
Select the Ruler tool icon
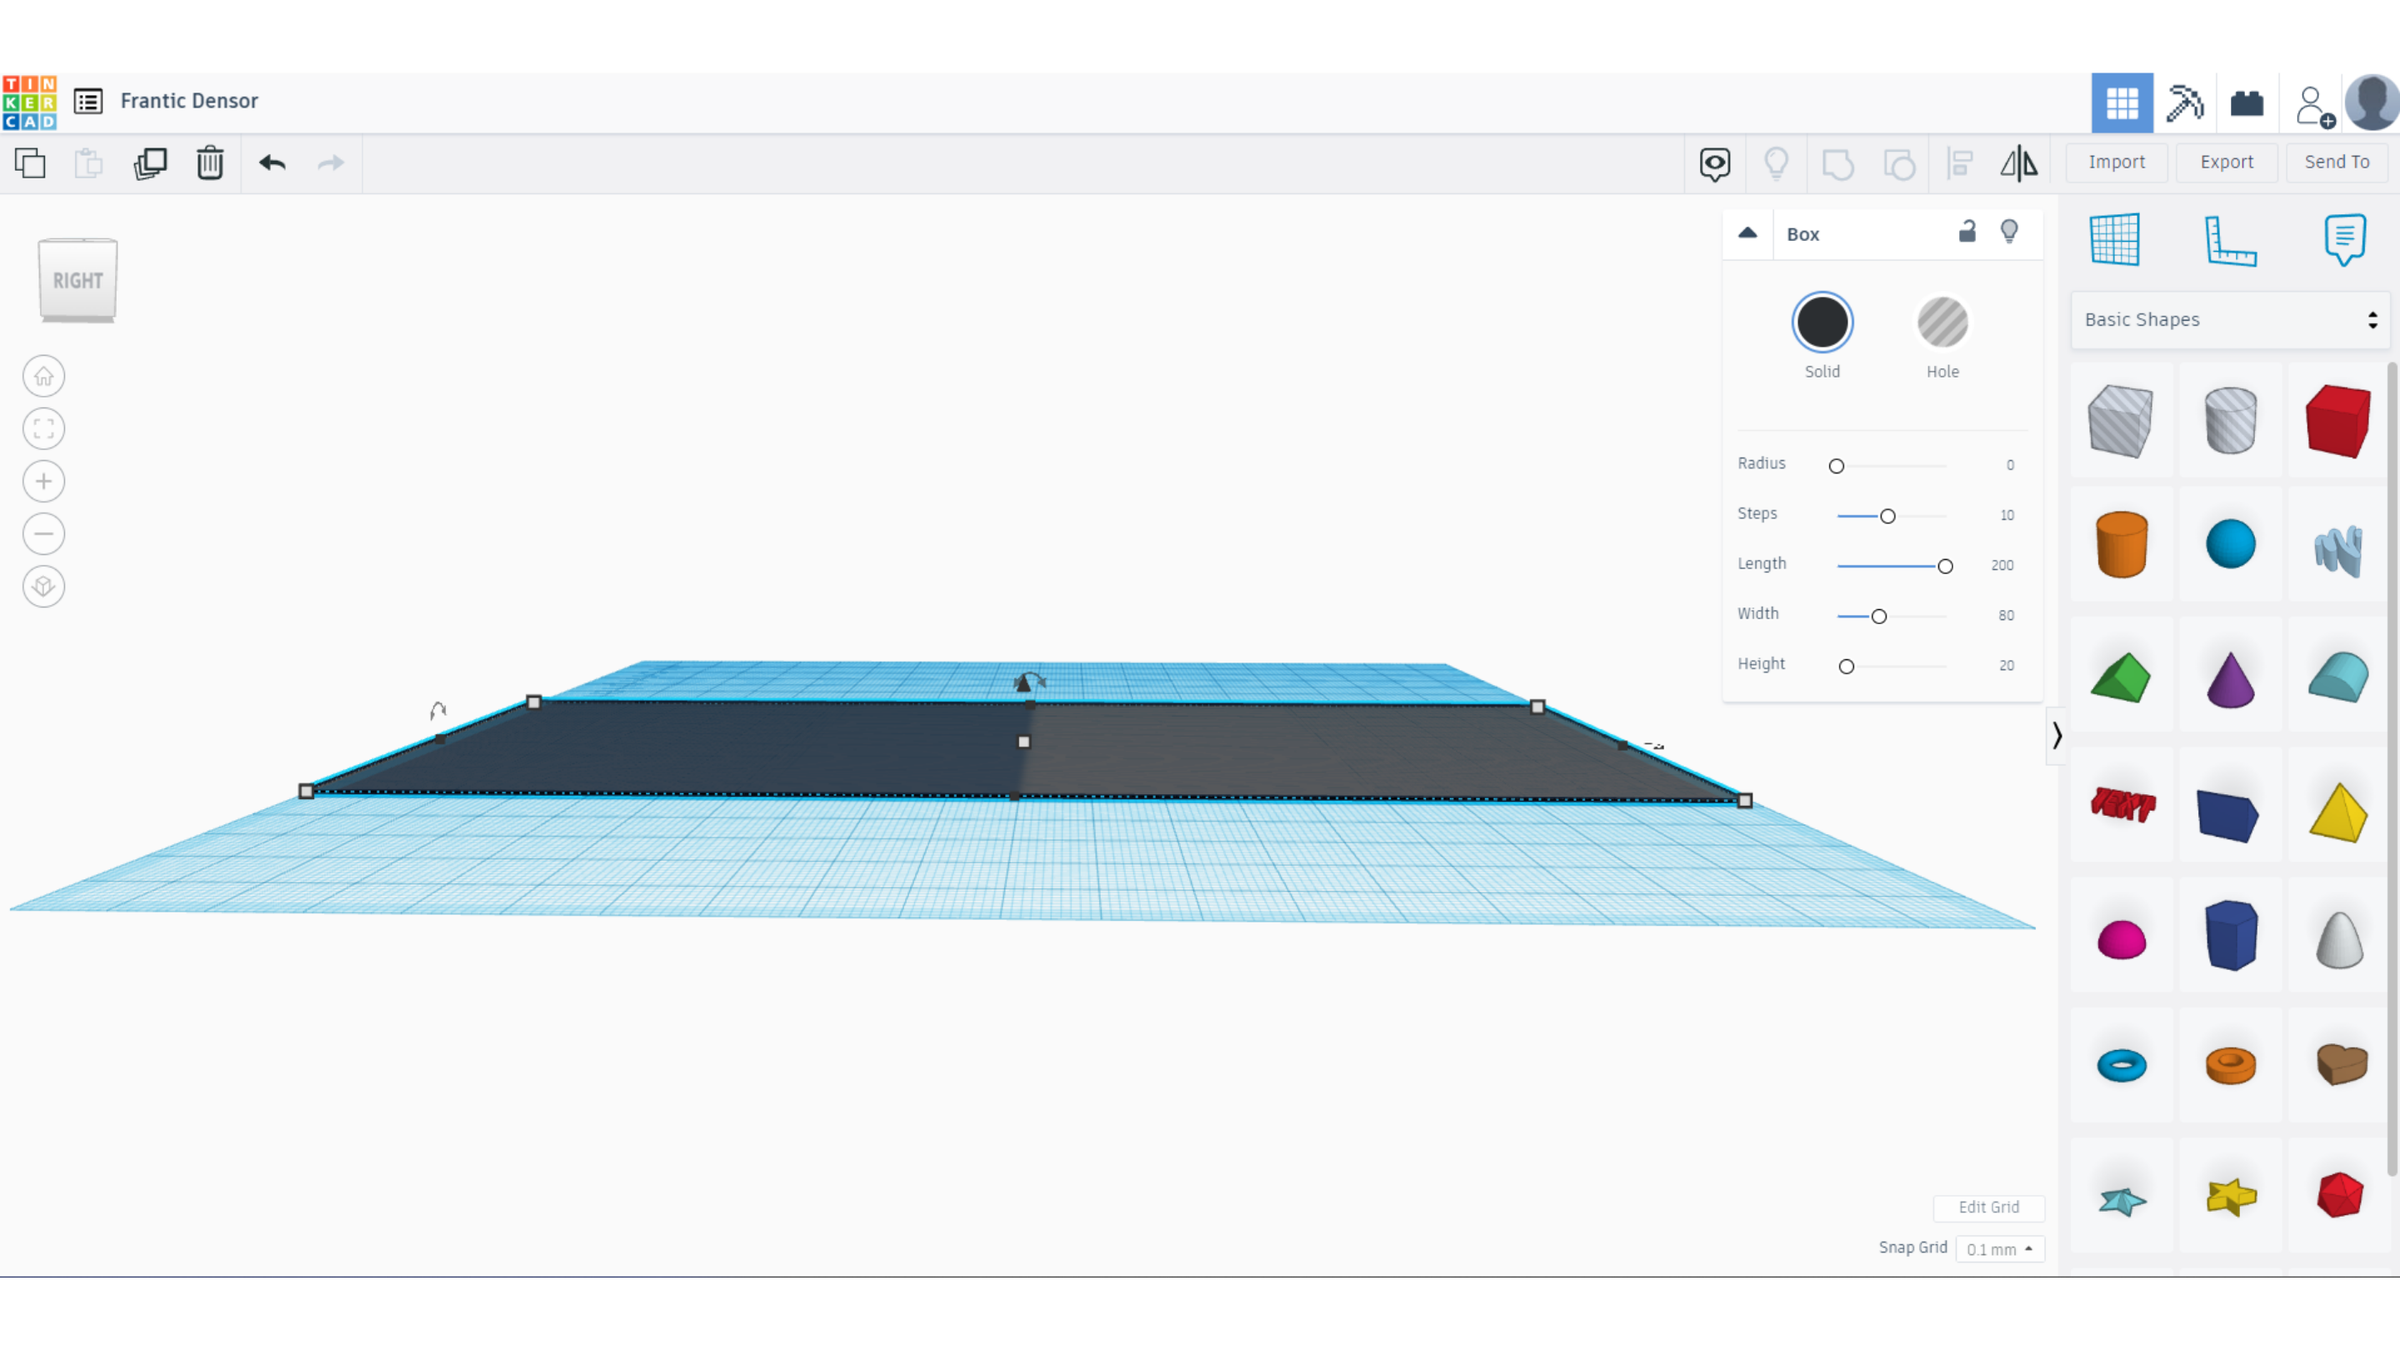click(x=2230, y=240)
